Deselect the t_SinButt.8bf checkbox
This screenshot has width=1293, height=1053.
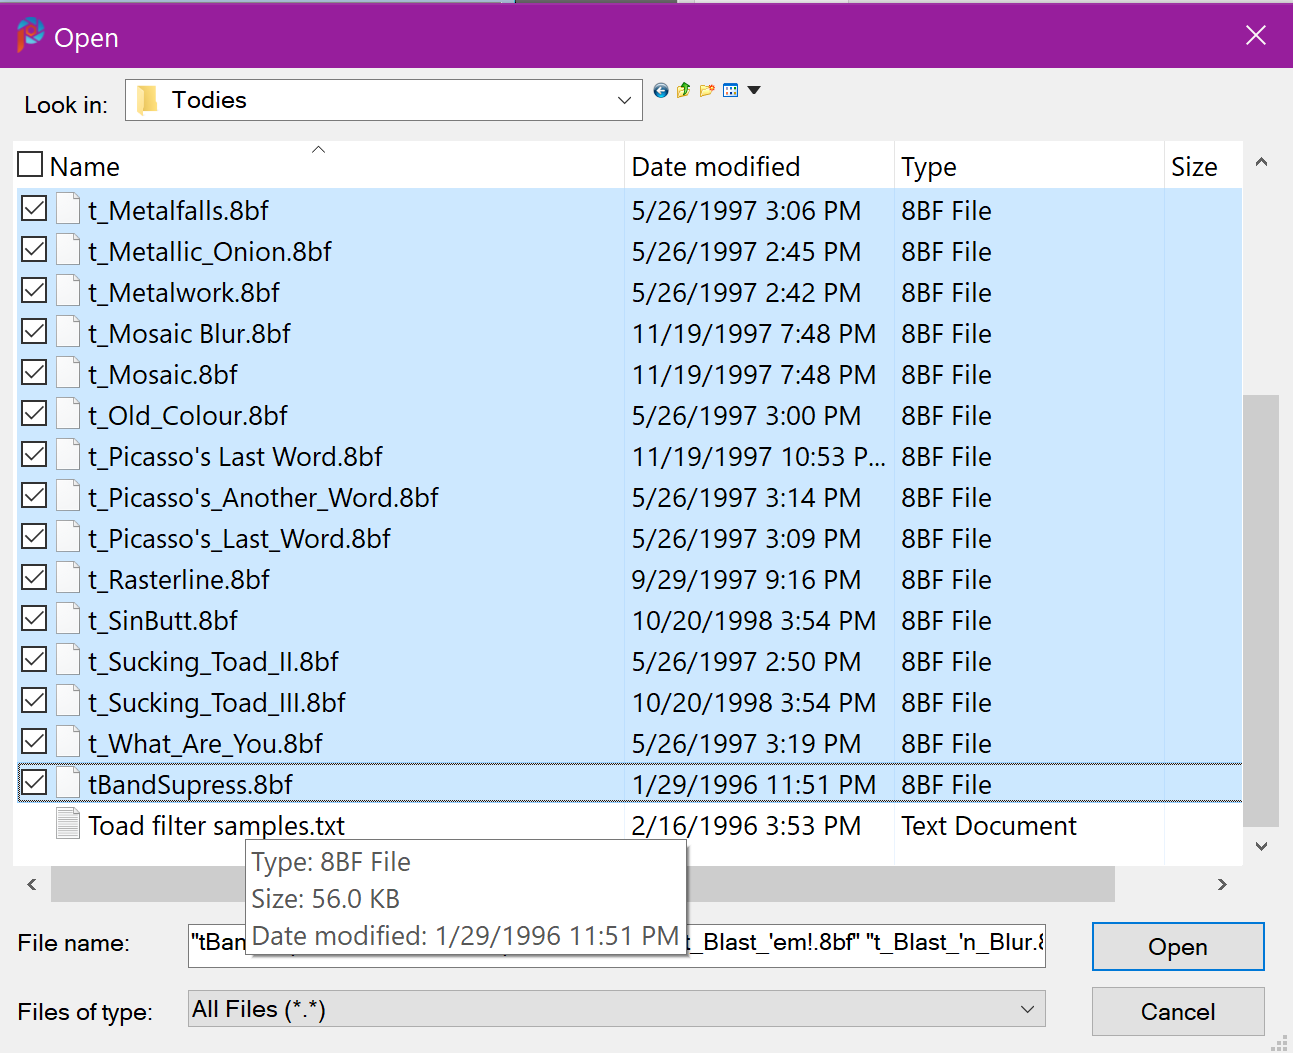coord(34,619)
